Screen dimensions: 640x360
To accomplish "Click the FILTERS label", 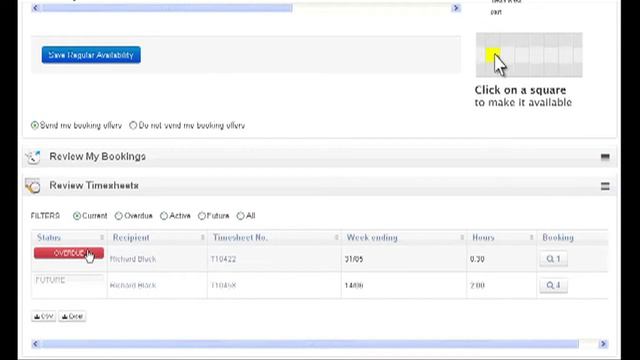I will point(45,216).
